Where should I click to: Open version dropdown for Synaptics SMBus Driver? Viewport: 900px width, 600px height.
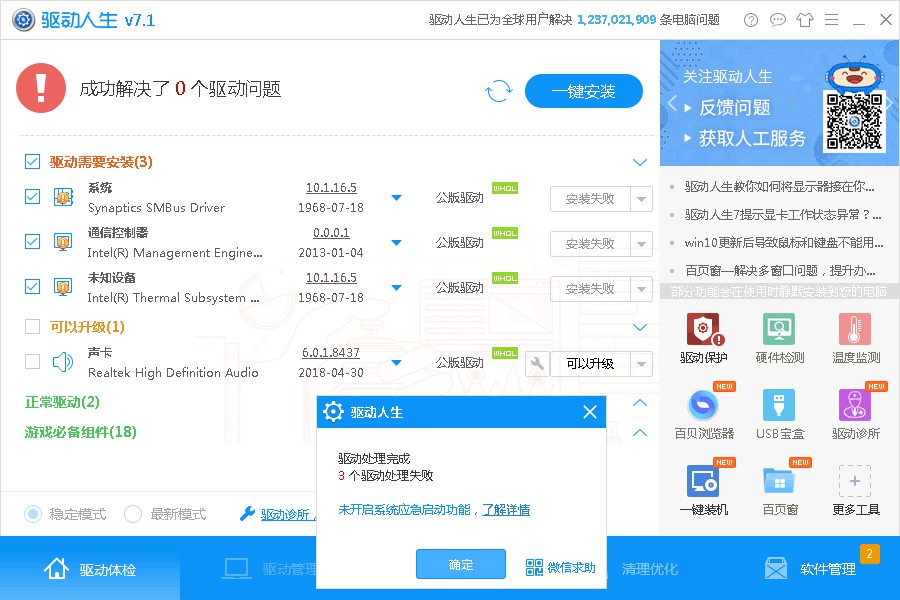[x=396, y=198]
